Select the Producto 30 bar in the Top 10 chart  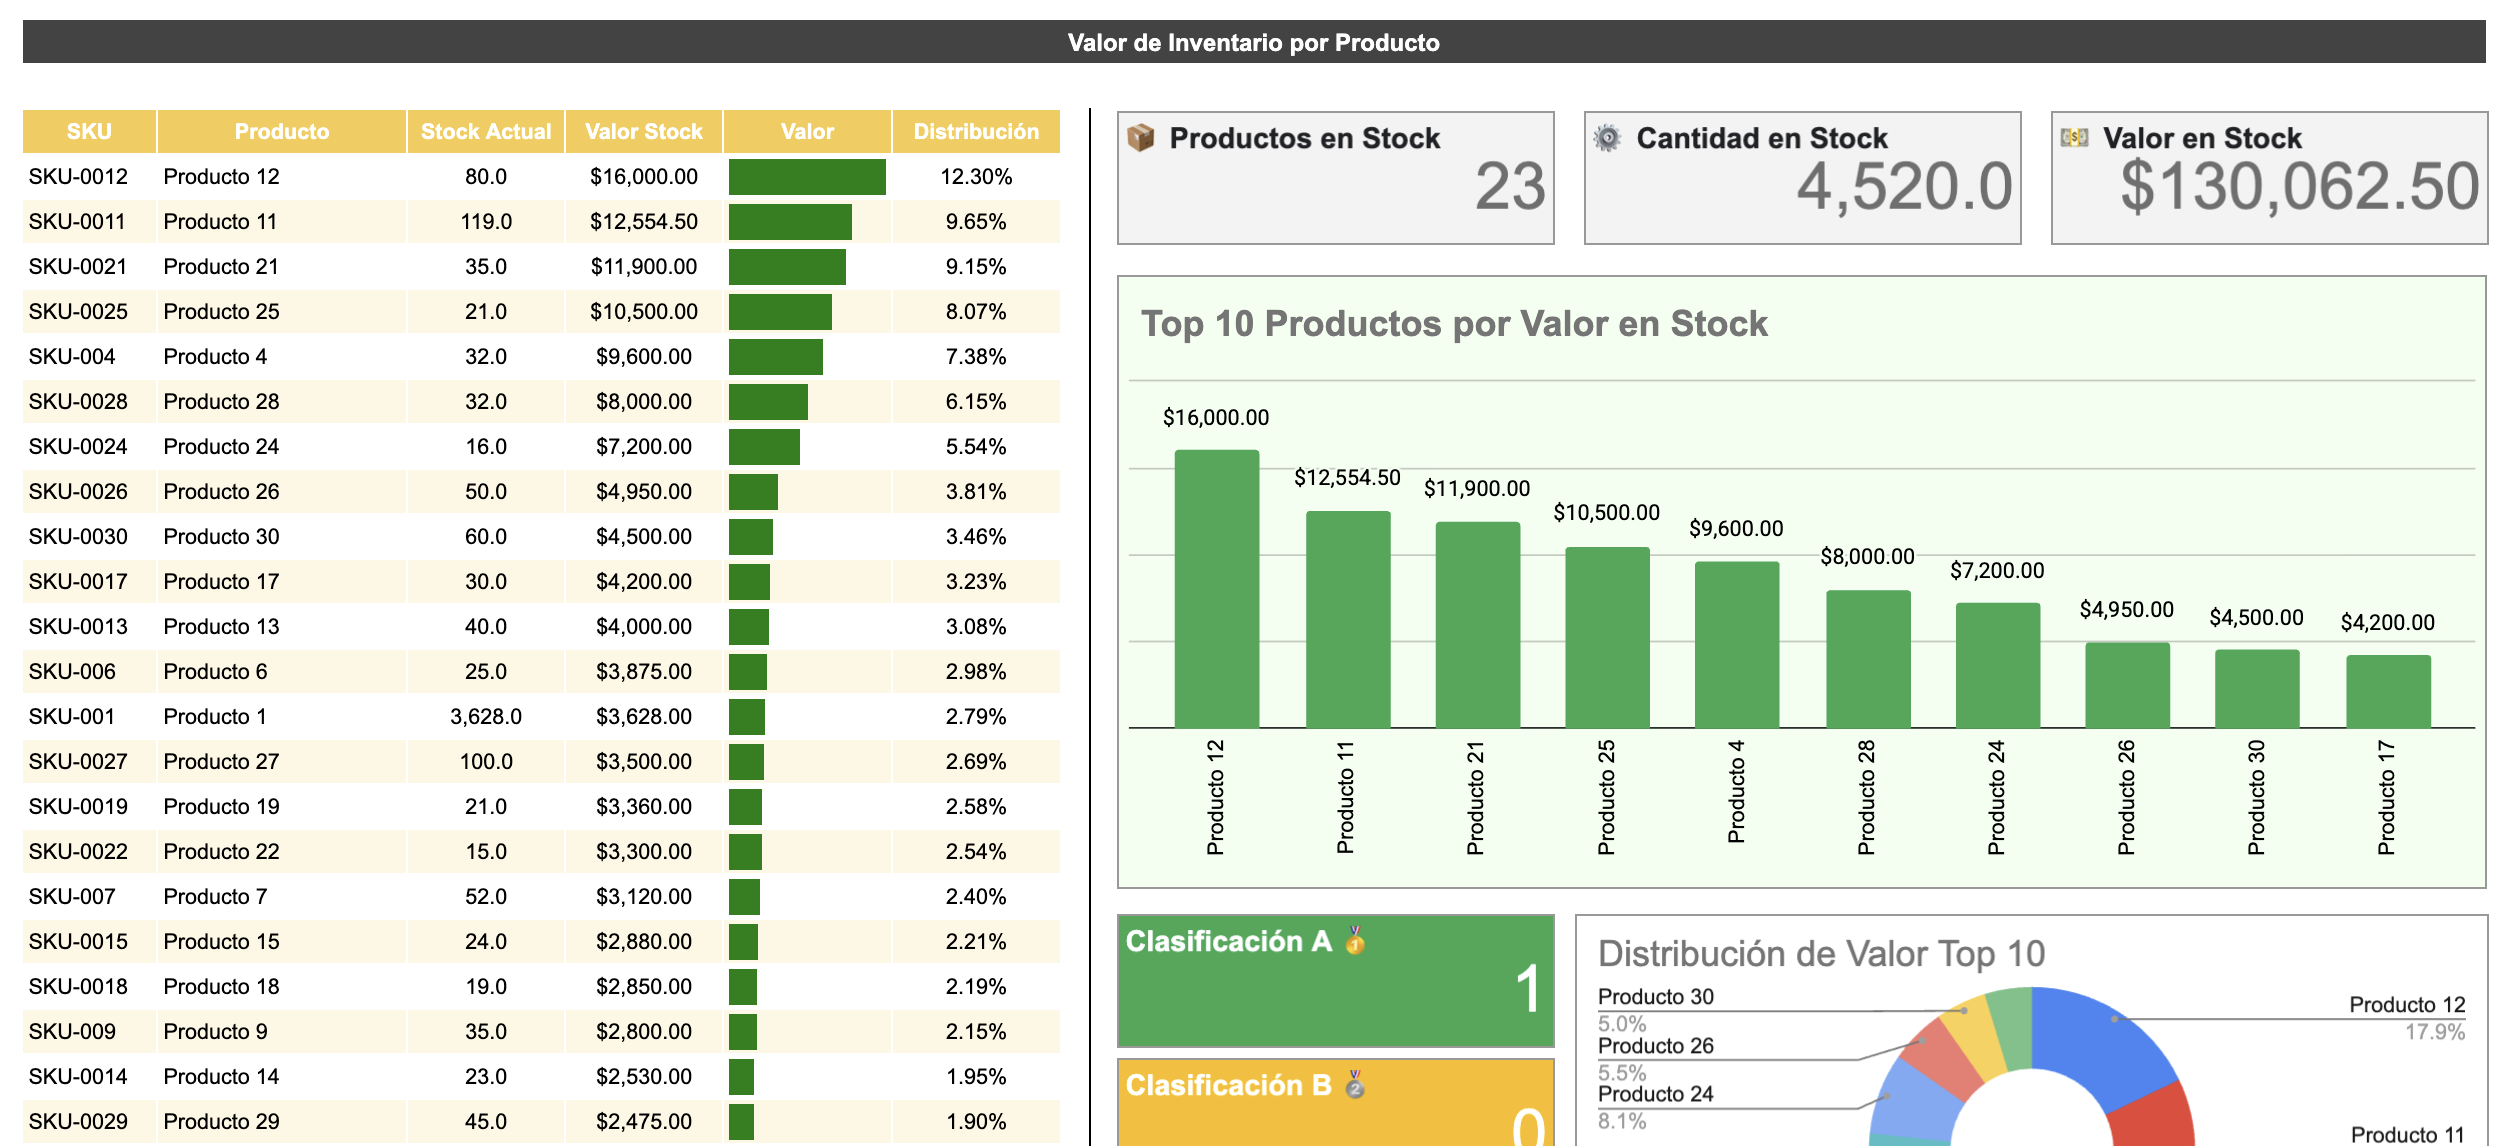[x=2257, y=689]
